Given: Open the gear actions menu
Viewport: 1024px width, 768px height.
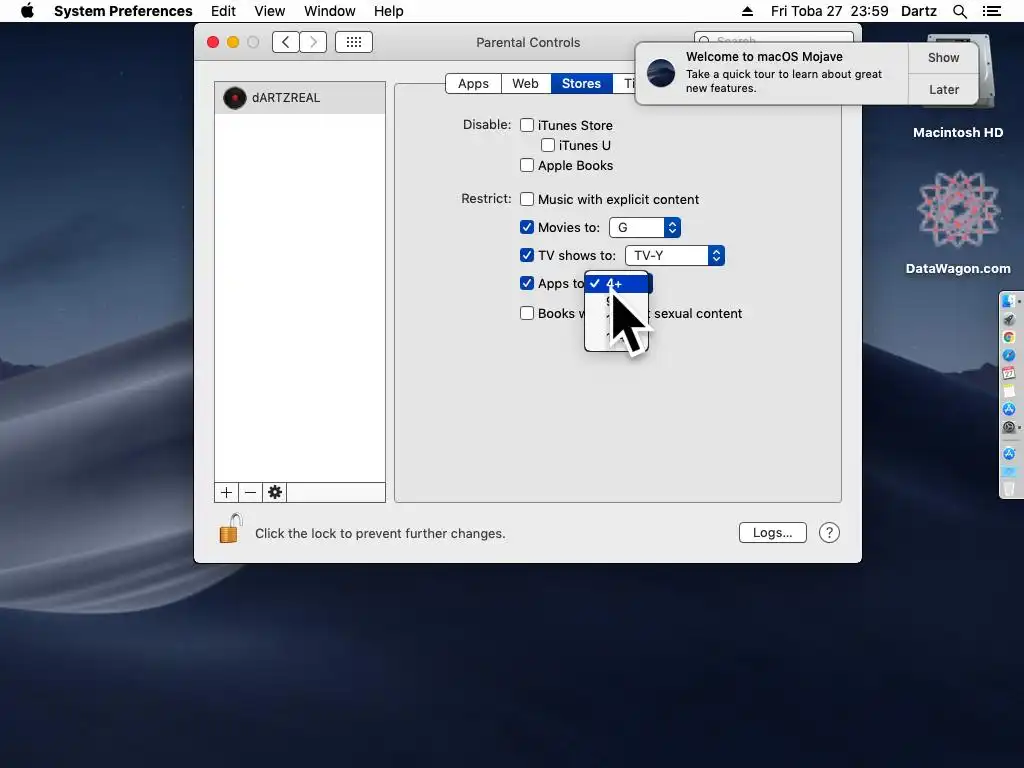Looking at the screenshot, I should click(x=275, y=492).
